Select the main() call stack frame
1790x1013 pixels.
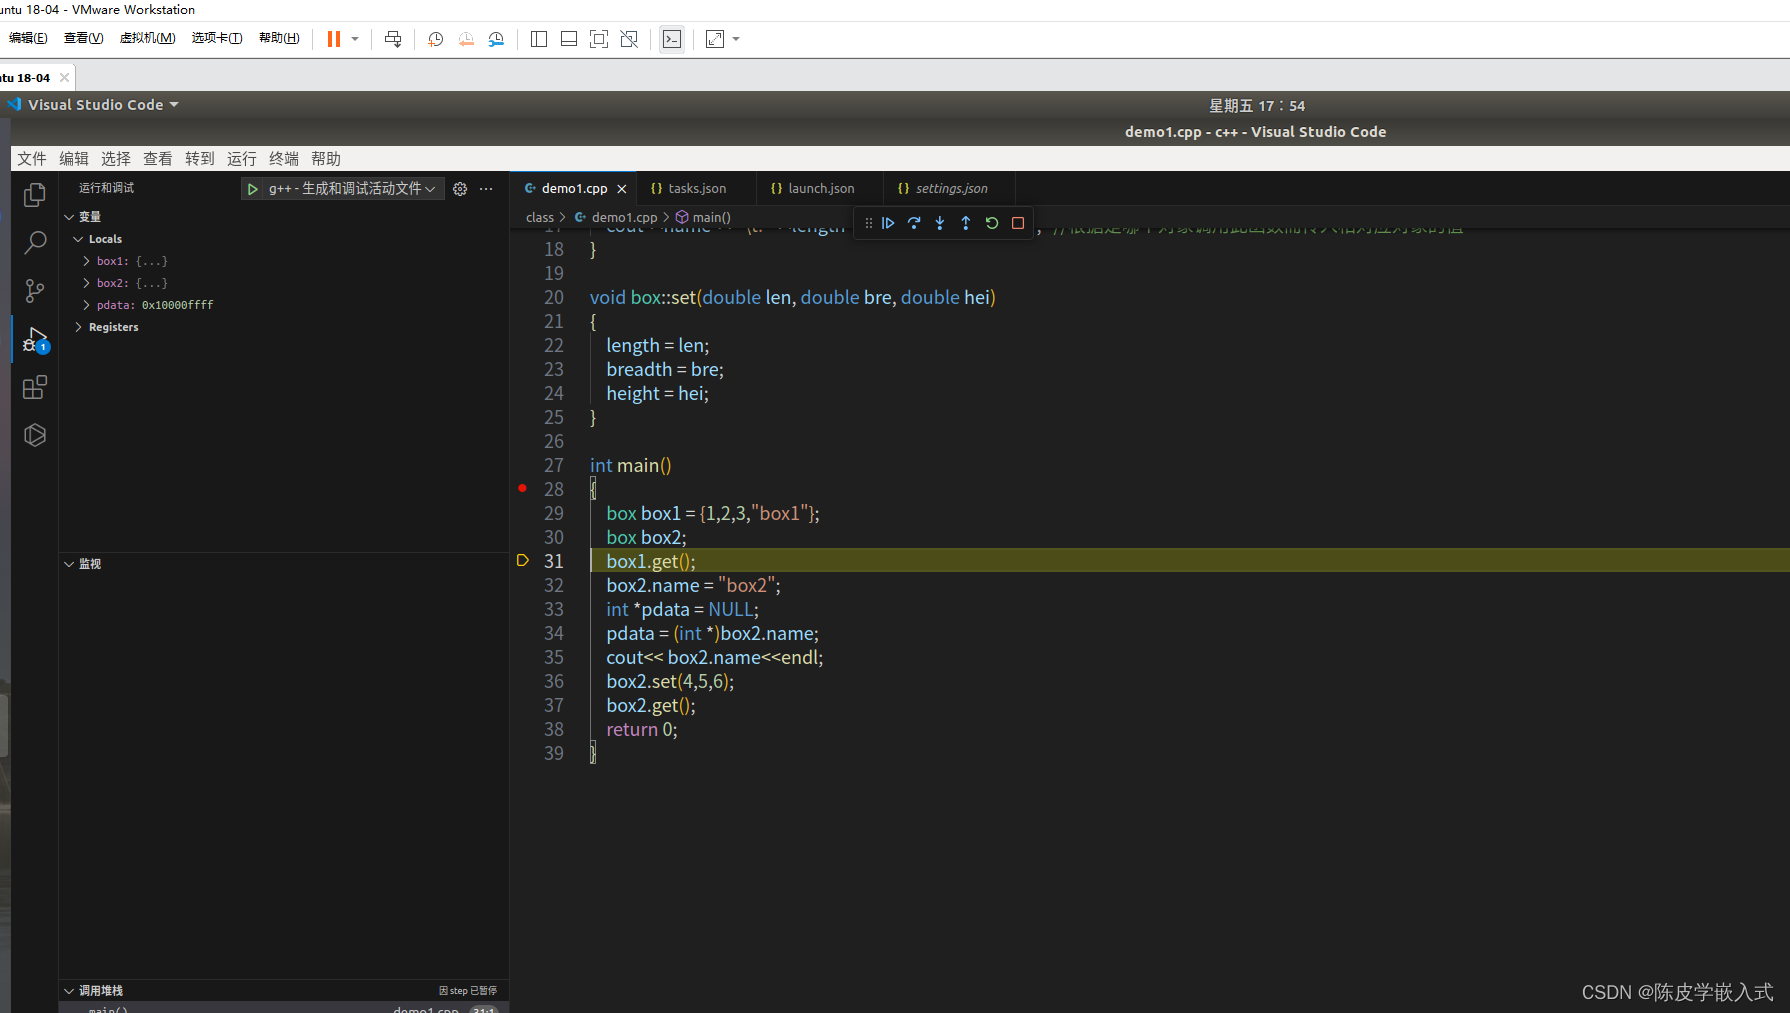coord(284,1008)
